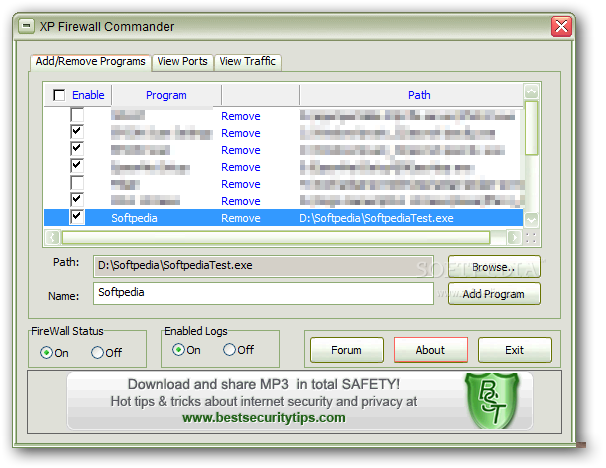Click the Download and share MP3 banner text
Viewport: 606px width, 468px height.
pyautogui.click(x=264, y=384)
